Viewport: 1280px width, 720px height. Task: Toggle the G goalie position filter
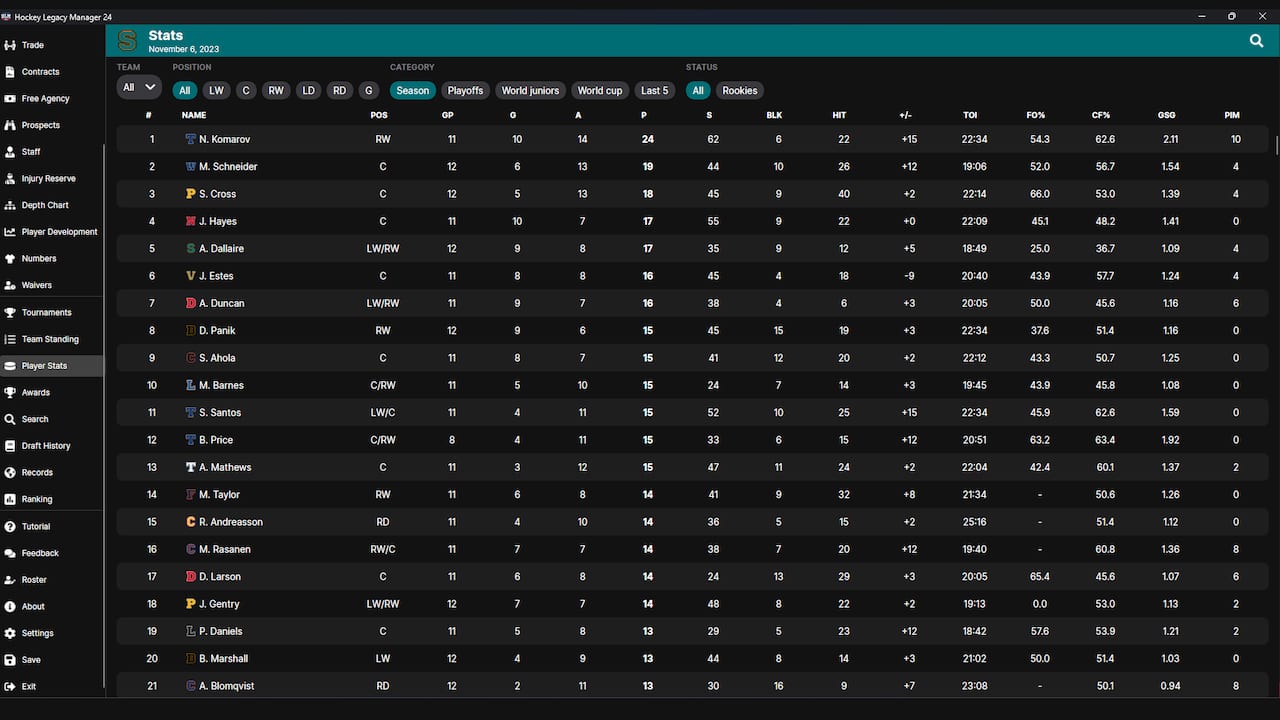coord(368,90)
